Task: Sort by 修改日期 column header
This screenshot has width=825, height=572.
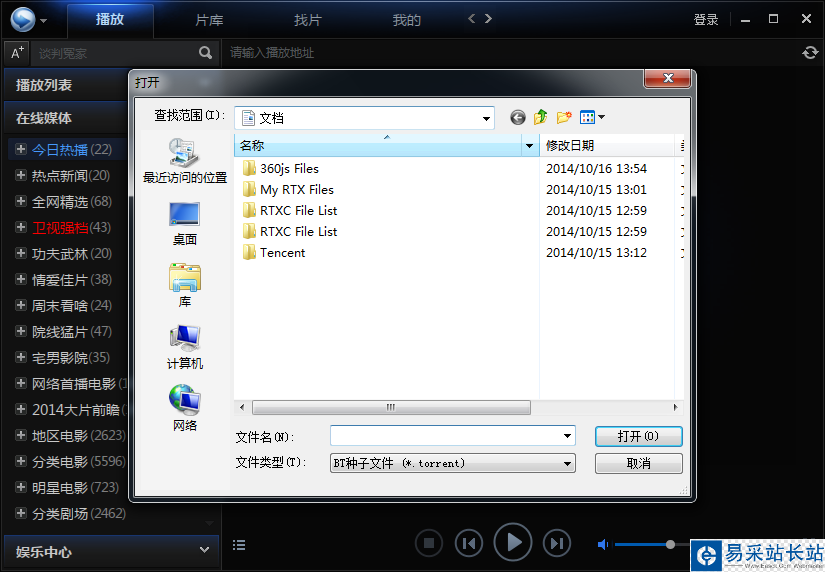Action: click(608, 146)
